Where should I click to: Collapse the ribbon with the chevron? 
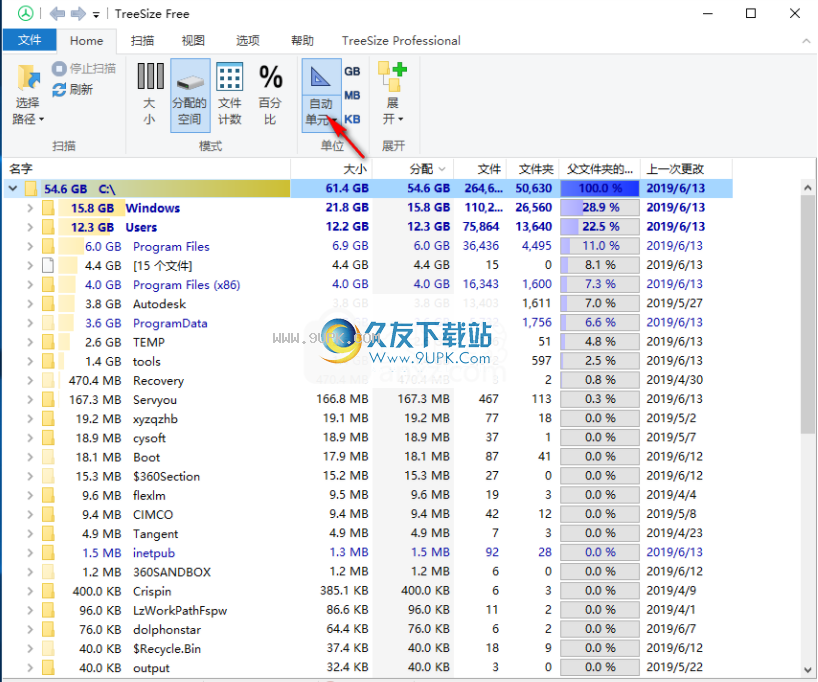[806, 41]
